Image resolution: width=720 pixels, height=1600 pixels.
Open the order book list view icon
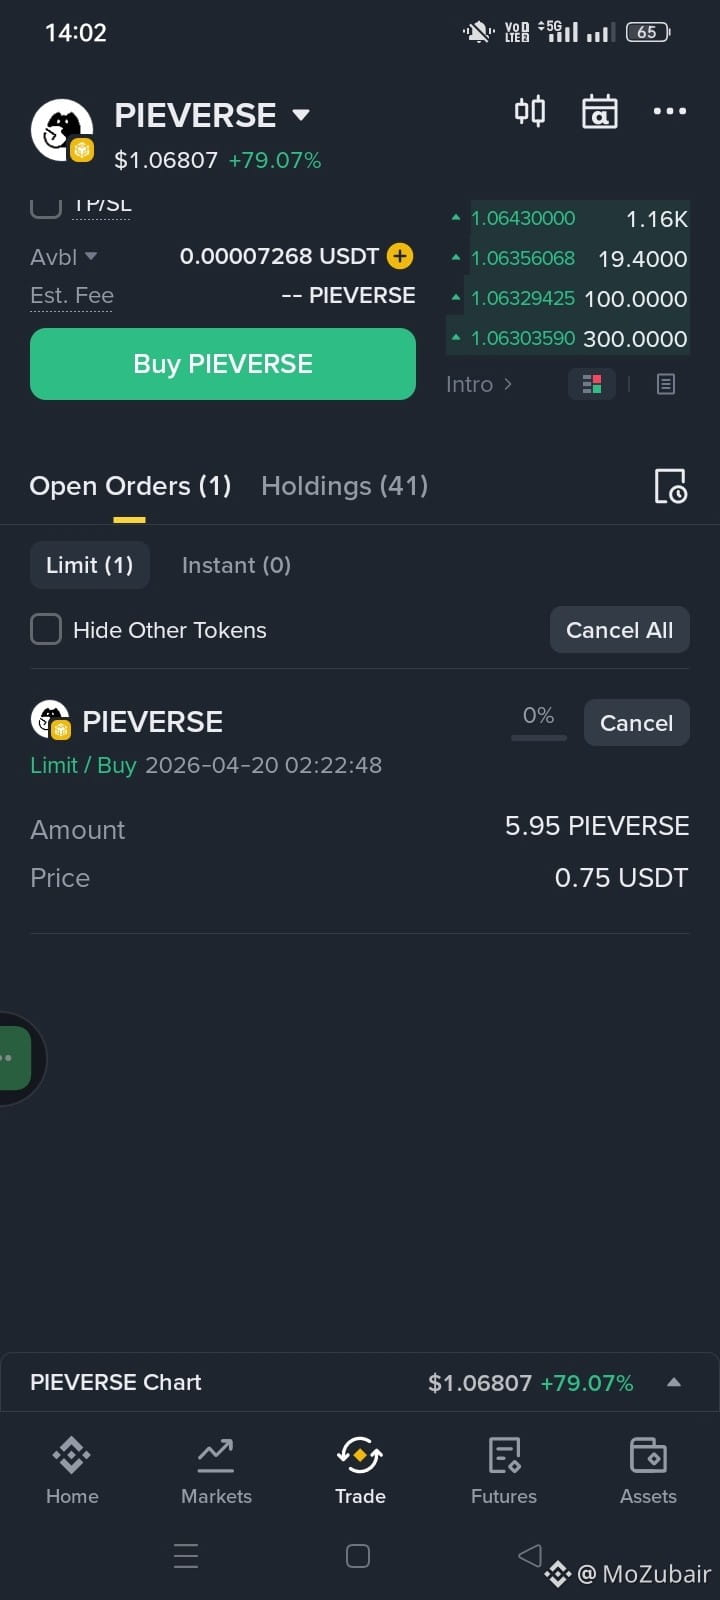(x=666, y=384)
